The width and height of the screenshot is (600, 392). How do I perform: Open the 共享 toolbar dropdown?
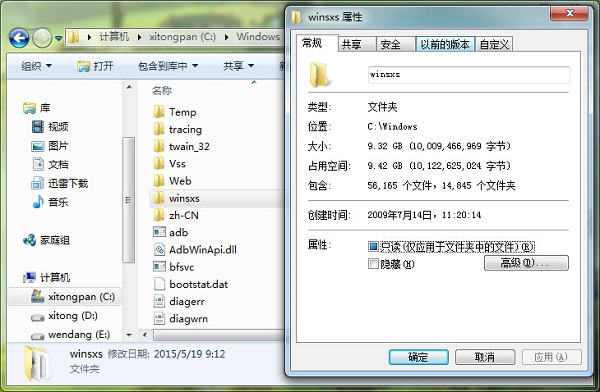[x=238, y=66]
